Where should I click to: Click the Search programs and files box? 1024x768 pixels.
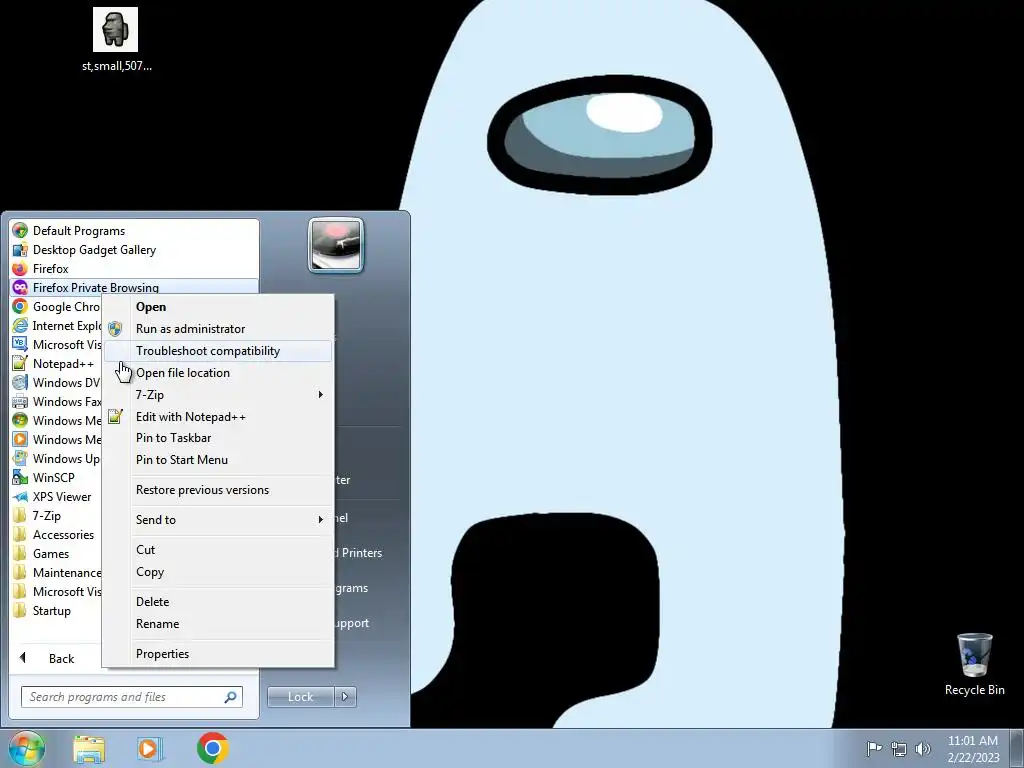tap(131, 697)
